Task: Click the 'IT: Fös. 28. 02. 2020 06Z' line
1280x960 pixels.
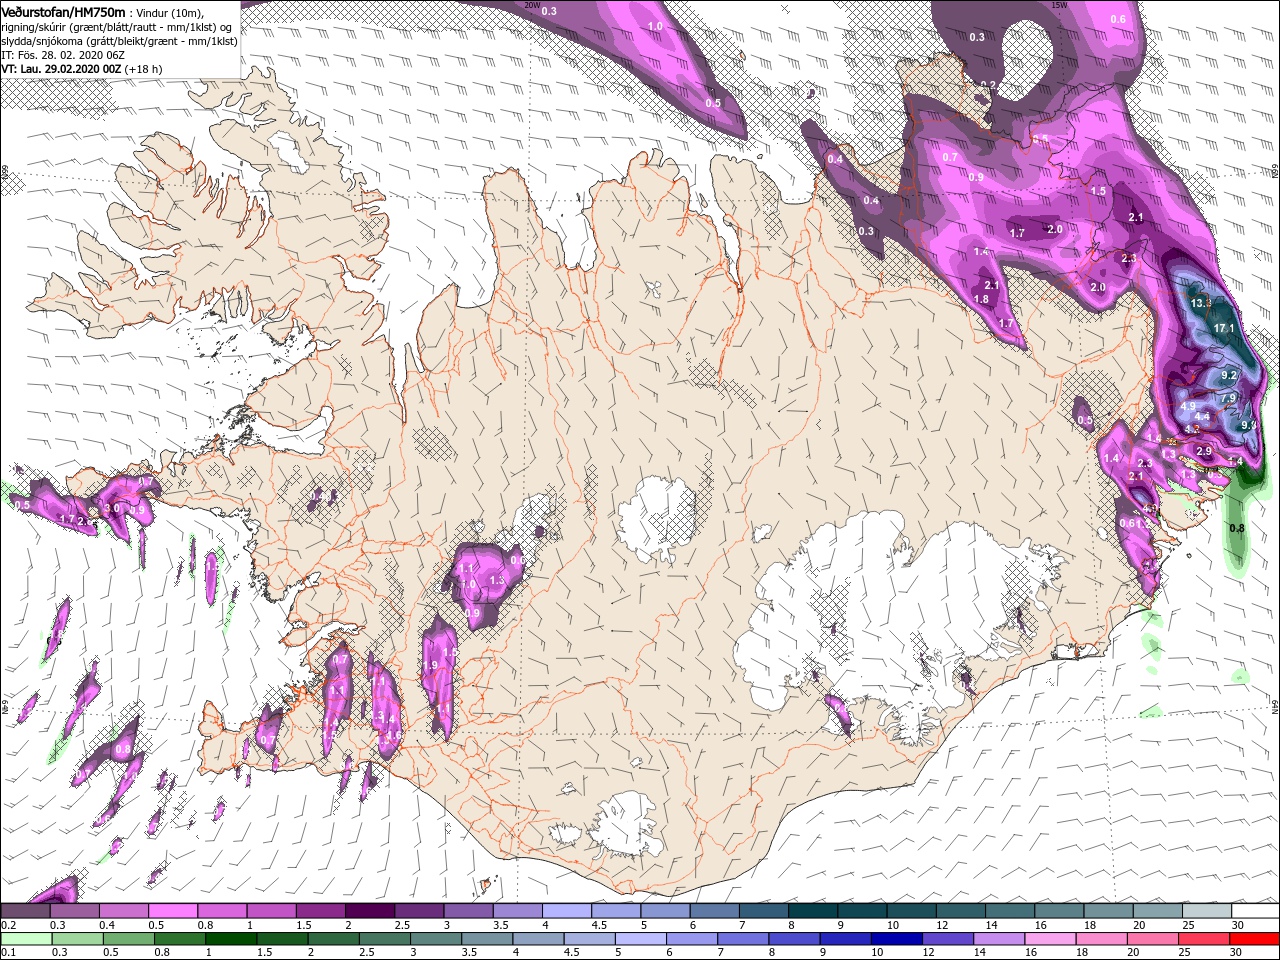Action: [62, 55]
